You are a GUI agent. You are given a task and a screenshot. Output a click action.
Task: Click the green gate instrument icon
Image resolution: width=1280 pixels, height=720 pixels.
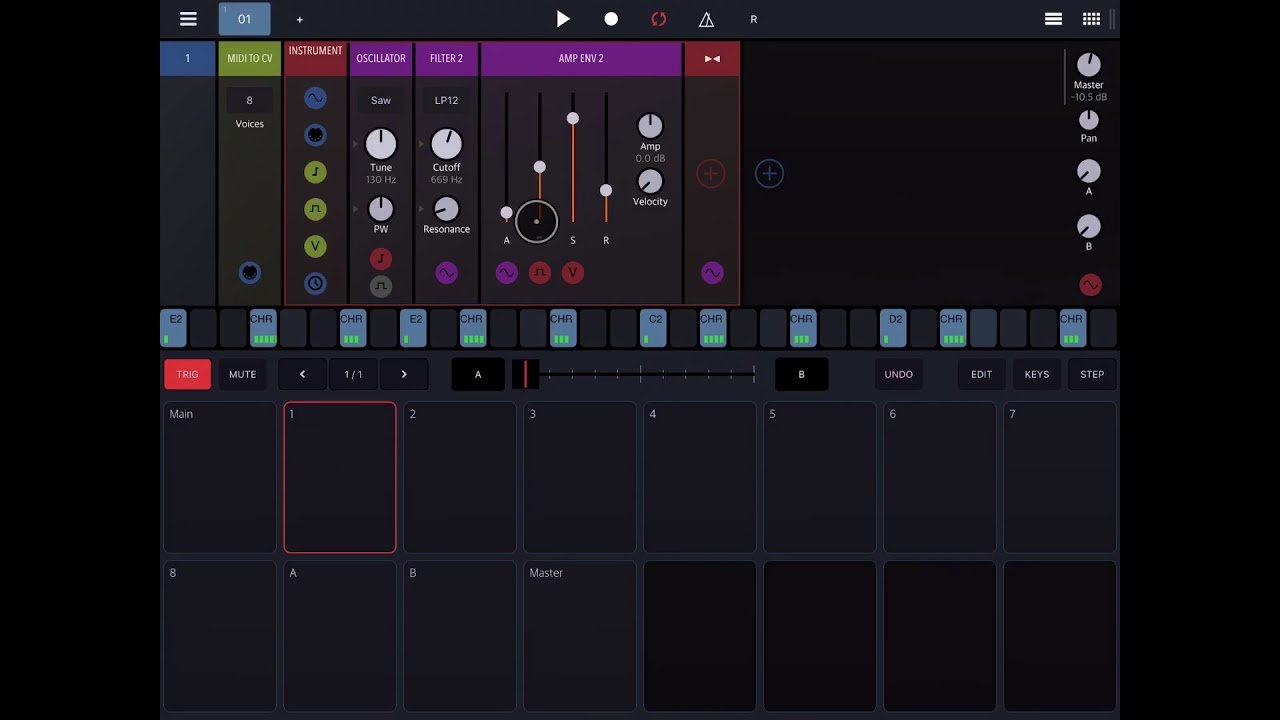pyautogui.click(x=315, y=209)
